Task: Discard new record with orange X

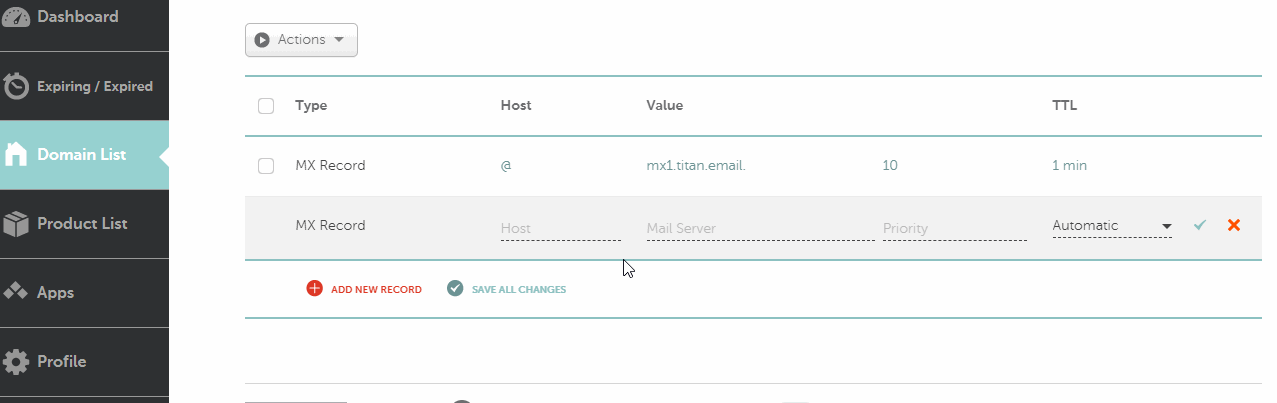Action: (1234, 225)
